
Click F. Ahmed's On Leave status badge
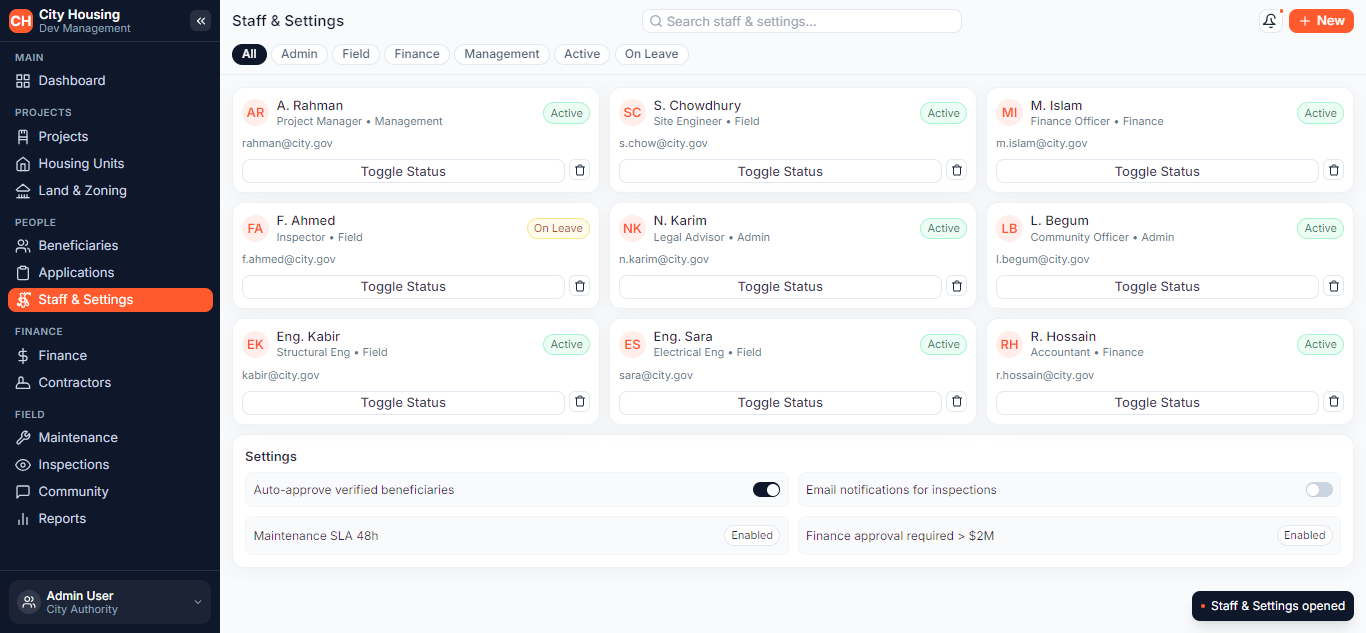[558, 229]
